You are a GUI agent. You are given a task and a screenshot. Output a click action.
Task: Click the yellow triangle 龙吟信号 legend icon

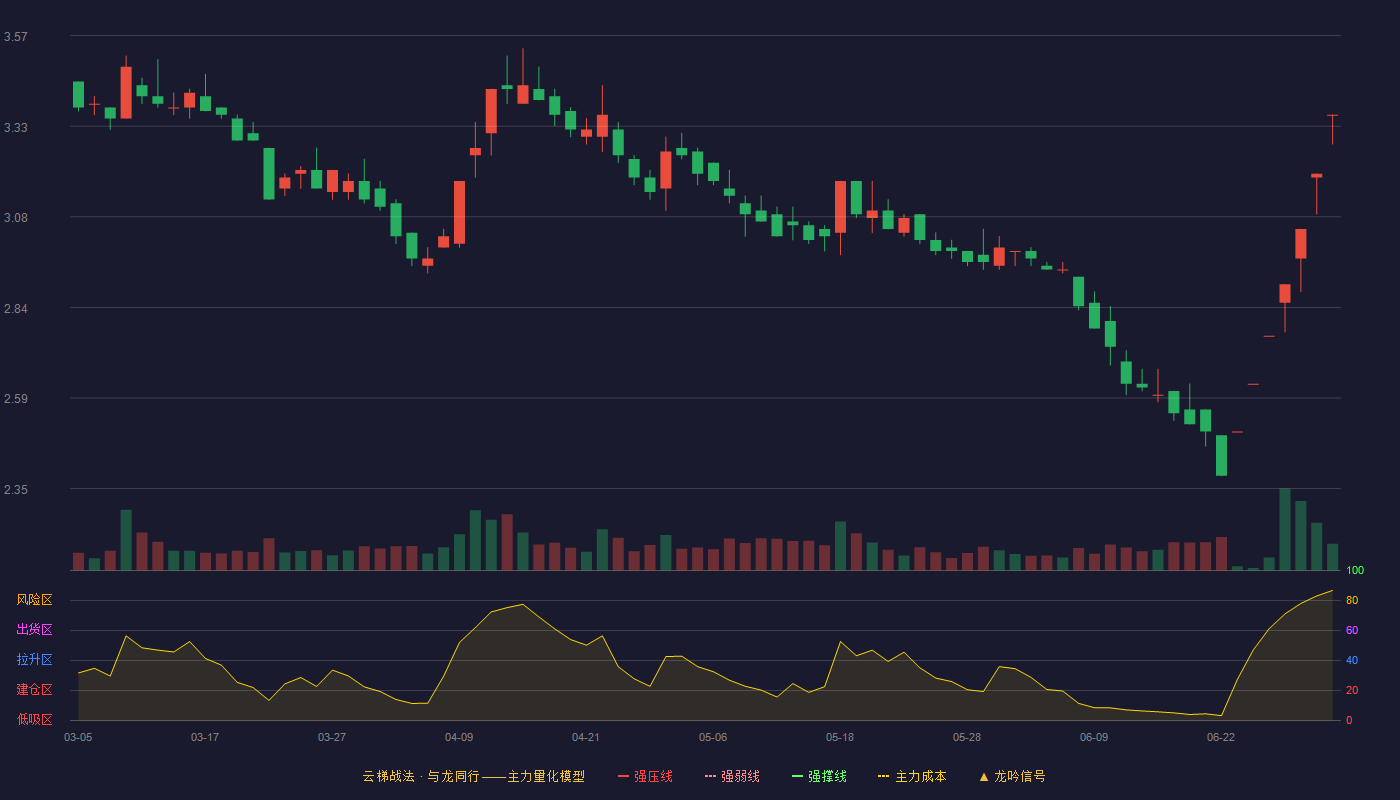pyautogui.click(x=984, y=776)
